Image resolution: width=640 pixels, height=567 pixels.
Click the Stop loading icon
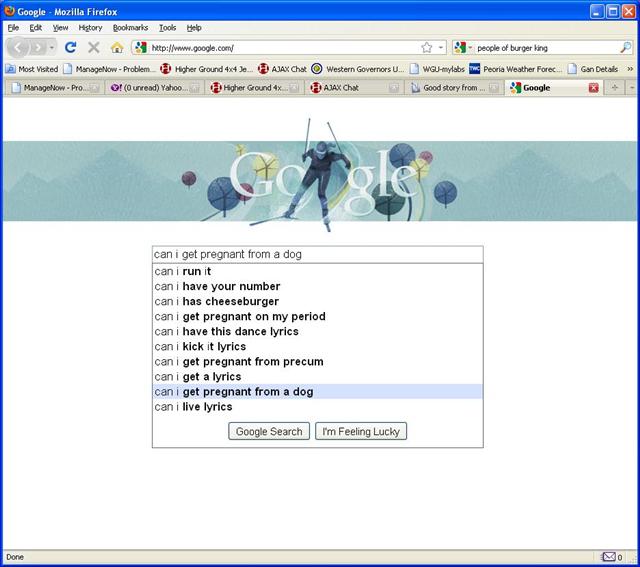[x=94, y=47]
